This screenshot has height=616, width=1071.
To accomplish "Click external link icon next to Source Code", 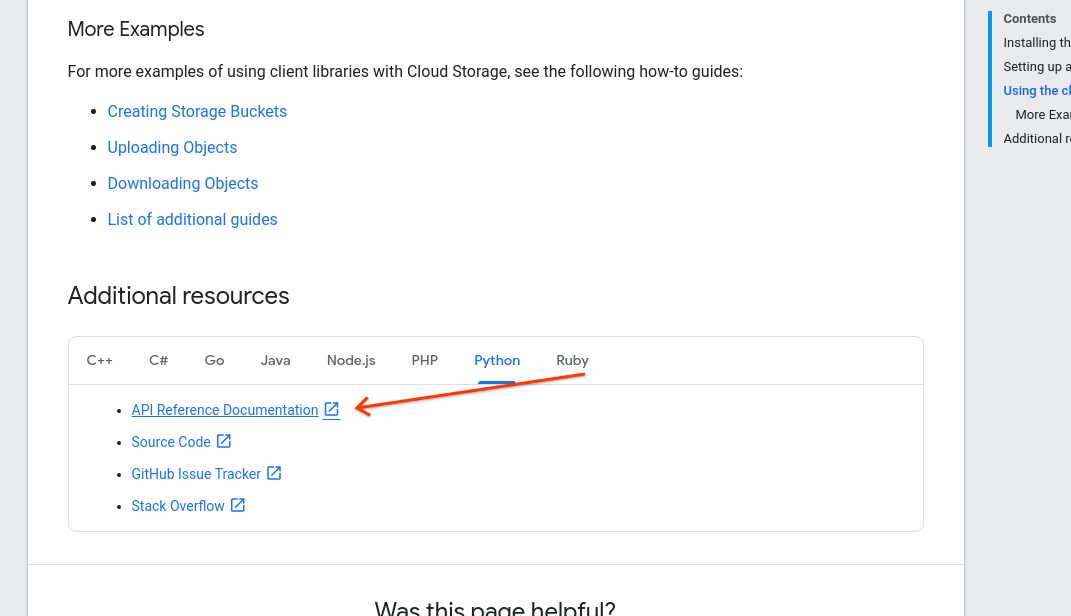I will coord(222,441).
